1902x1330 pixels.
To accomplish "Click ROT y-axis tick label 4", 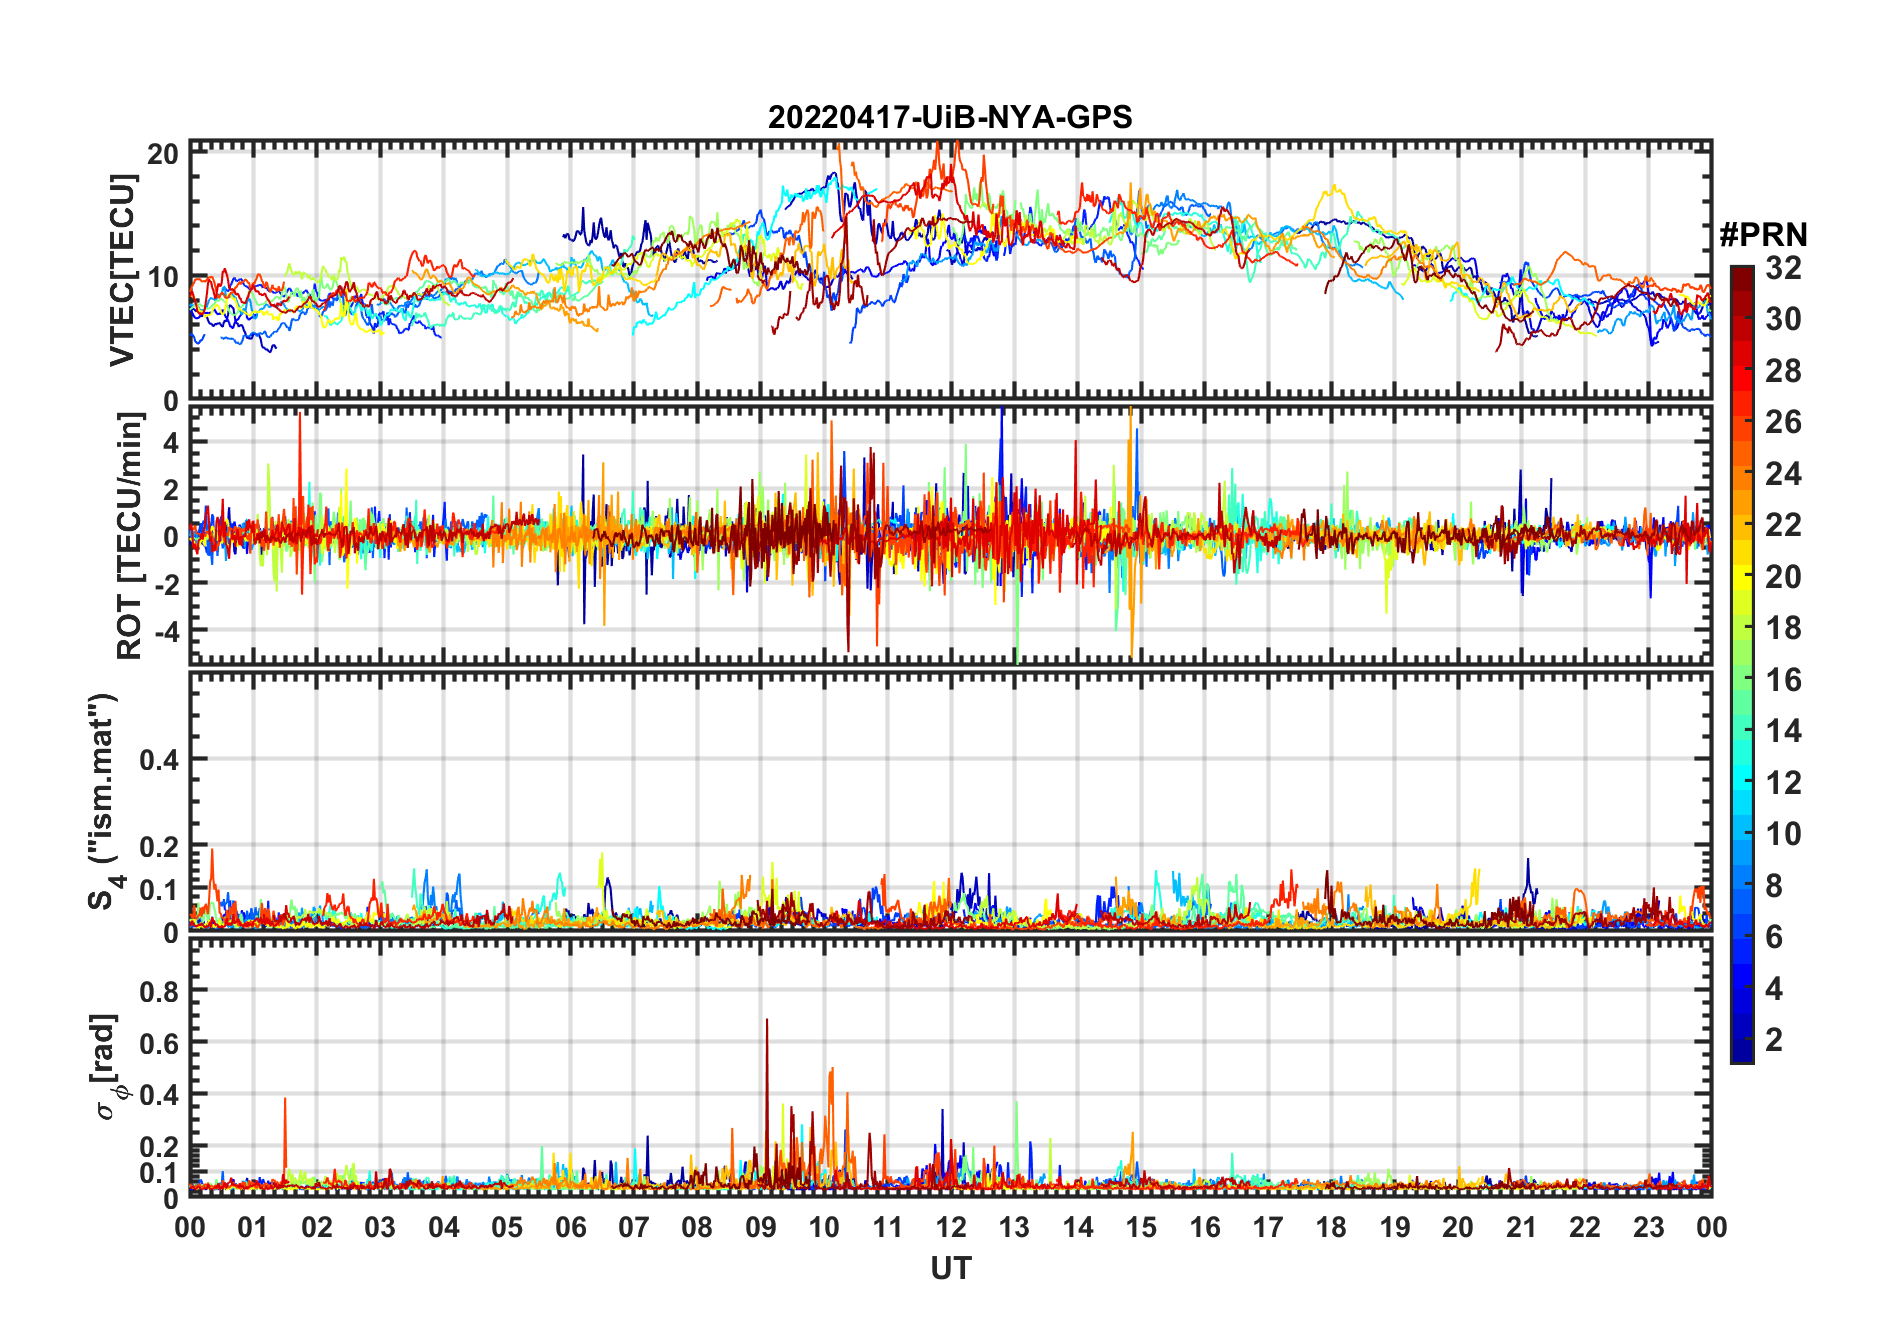I will point(171,442).
